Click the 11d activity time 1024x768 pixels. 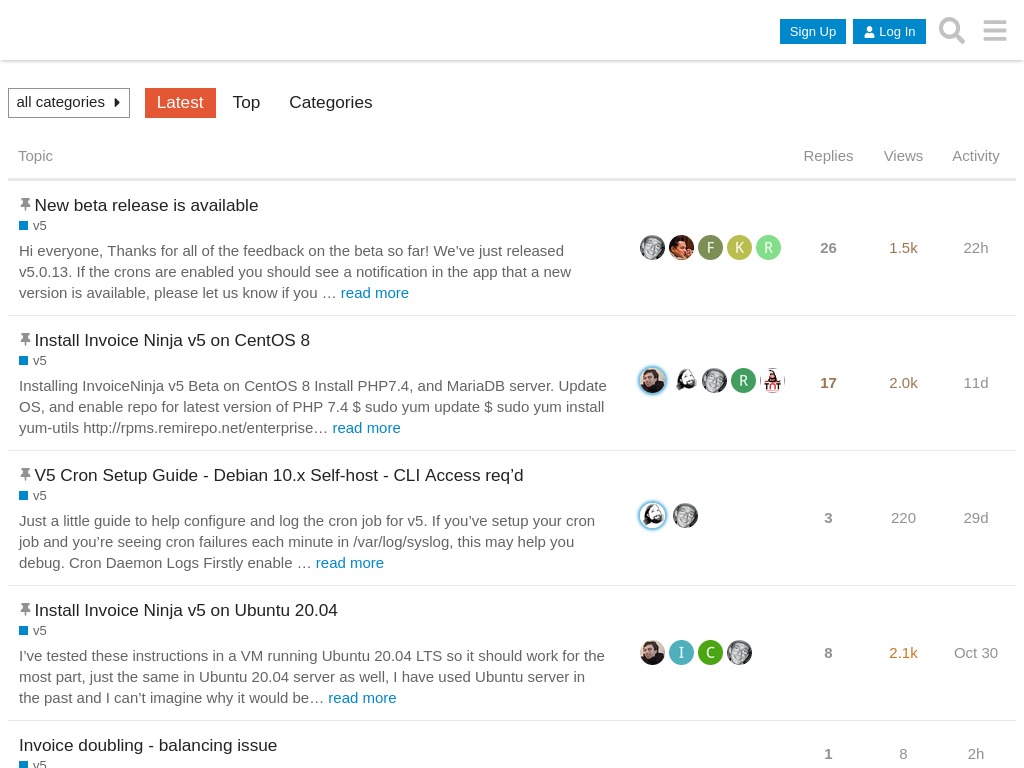tap(976, 383)
